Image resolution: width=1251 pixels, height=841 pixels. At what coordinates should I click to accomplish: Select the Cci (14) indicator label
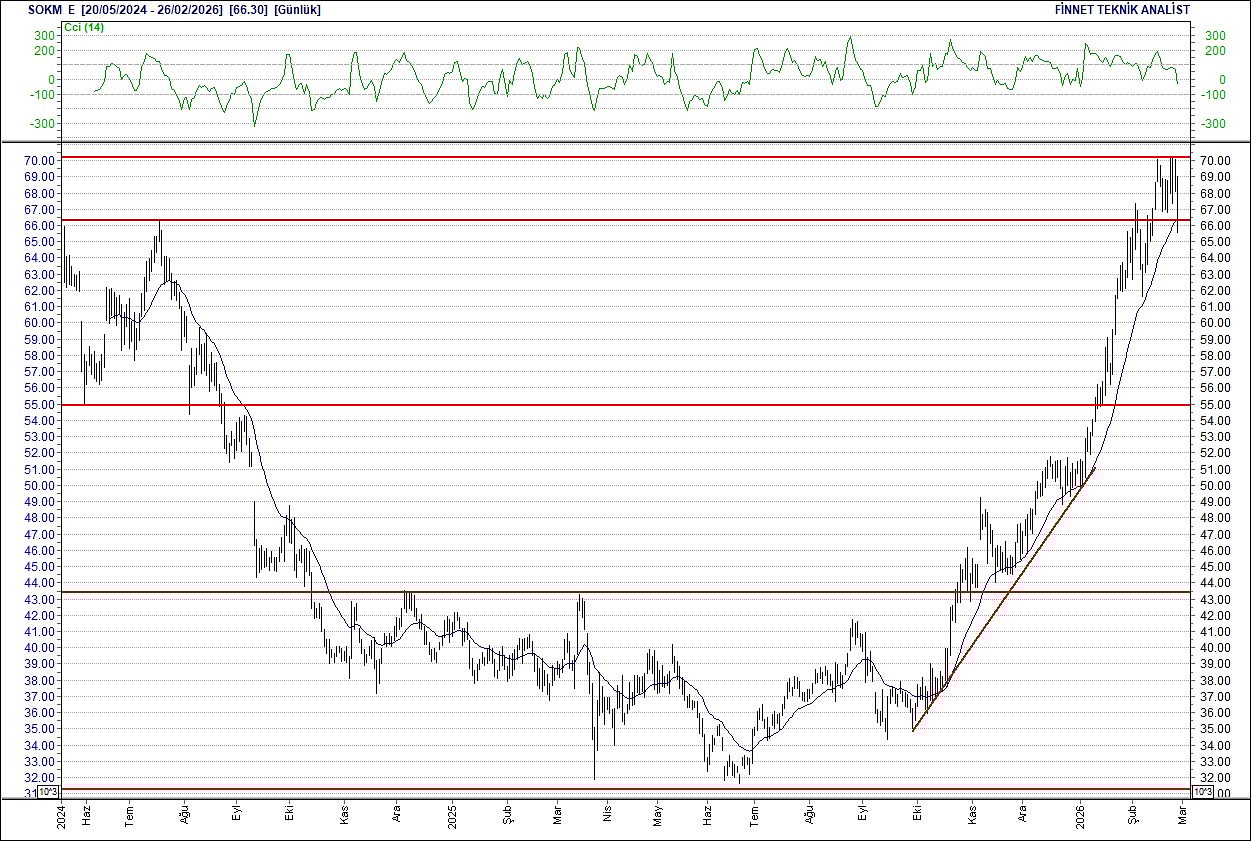pyautogui.click(x=82, y=27)
